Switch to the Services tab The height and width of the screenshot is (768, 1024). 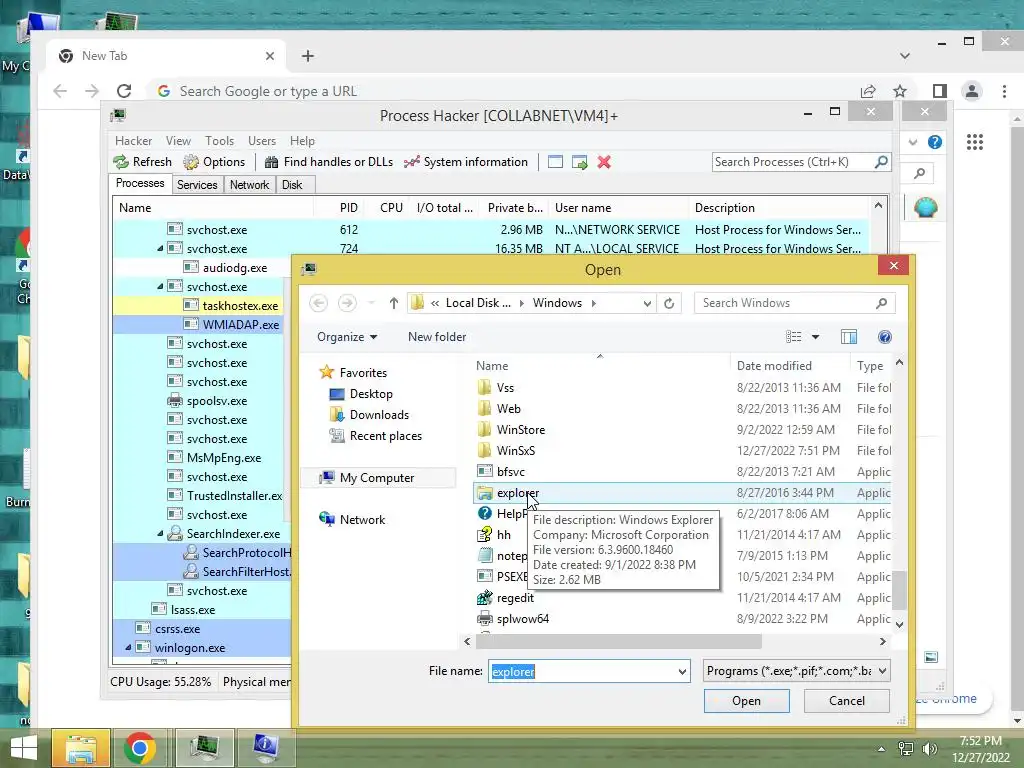pyautogui.click(x=197, y=185)
